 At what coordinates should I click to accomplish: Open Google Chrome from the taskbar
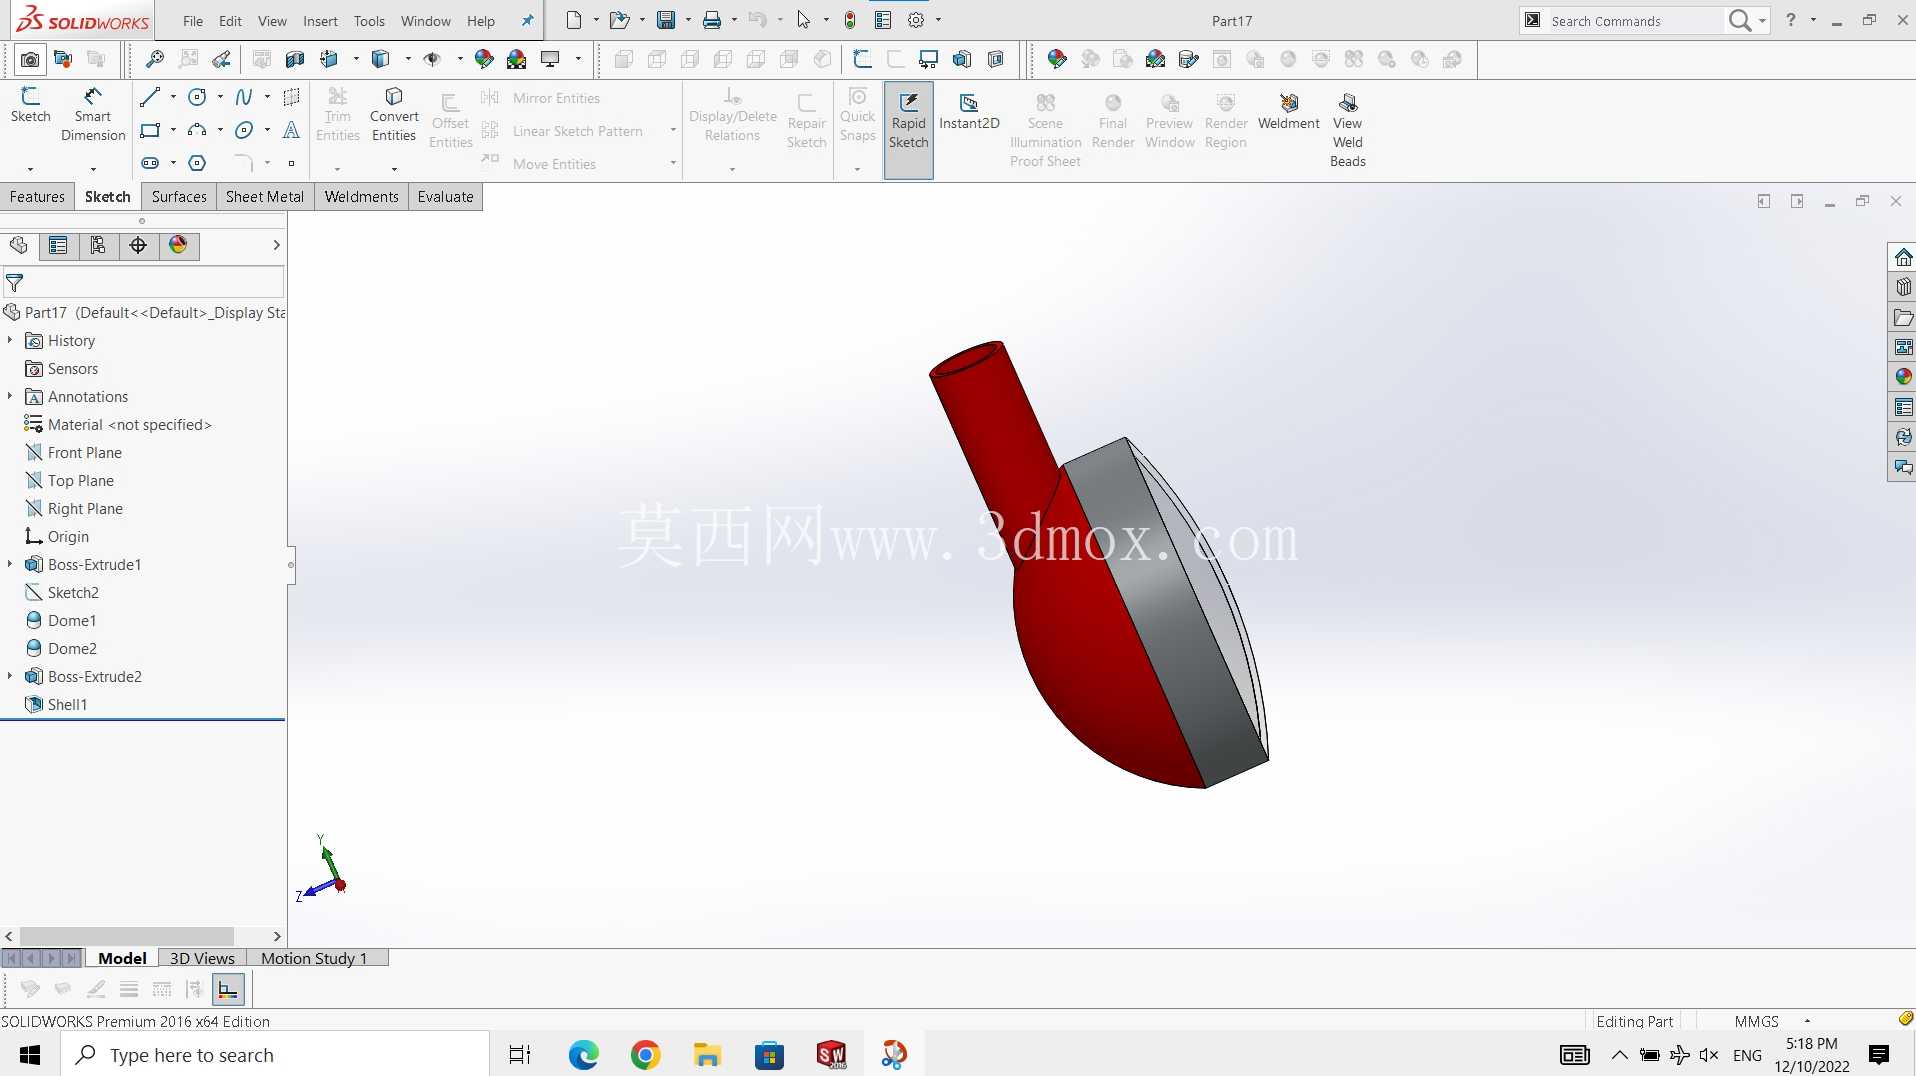(x=646, y=1055)
